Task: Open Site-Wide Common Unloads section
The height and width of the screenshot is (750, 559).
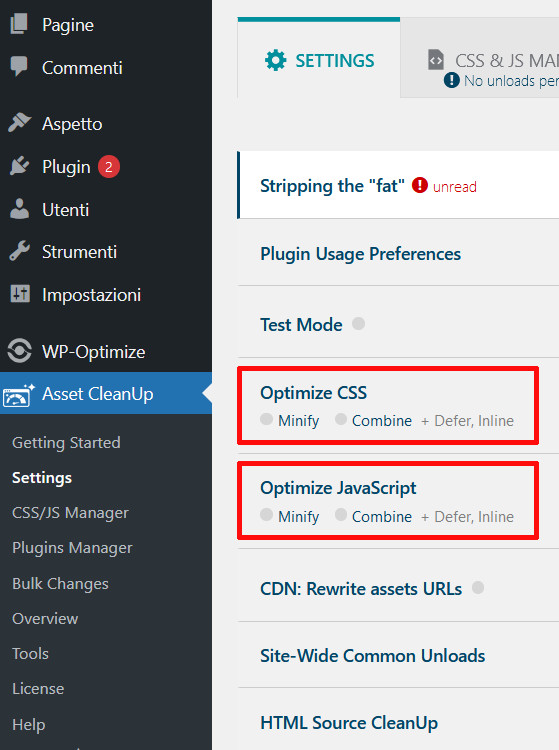Action: pos(398,655)
